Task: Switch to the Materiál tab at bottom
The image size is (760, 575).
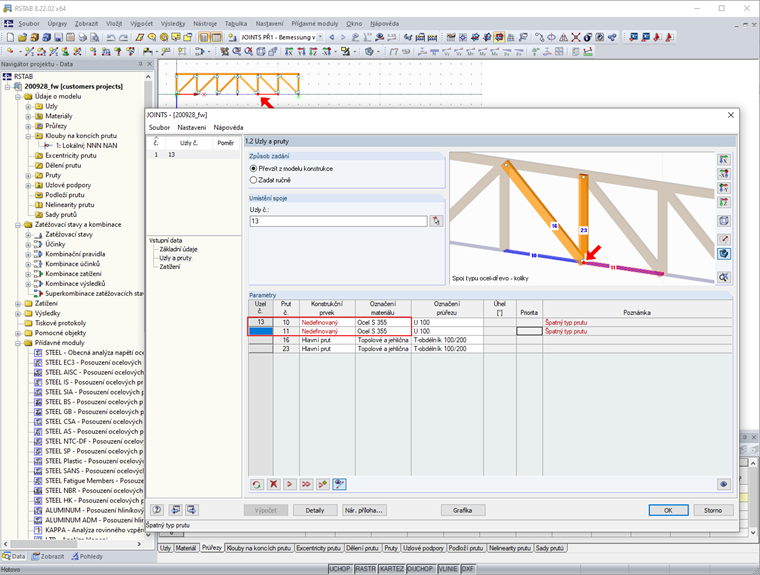Action: point(186,548)
